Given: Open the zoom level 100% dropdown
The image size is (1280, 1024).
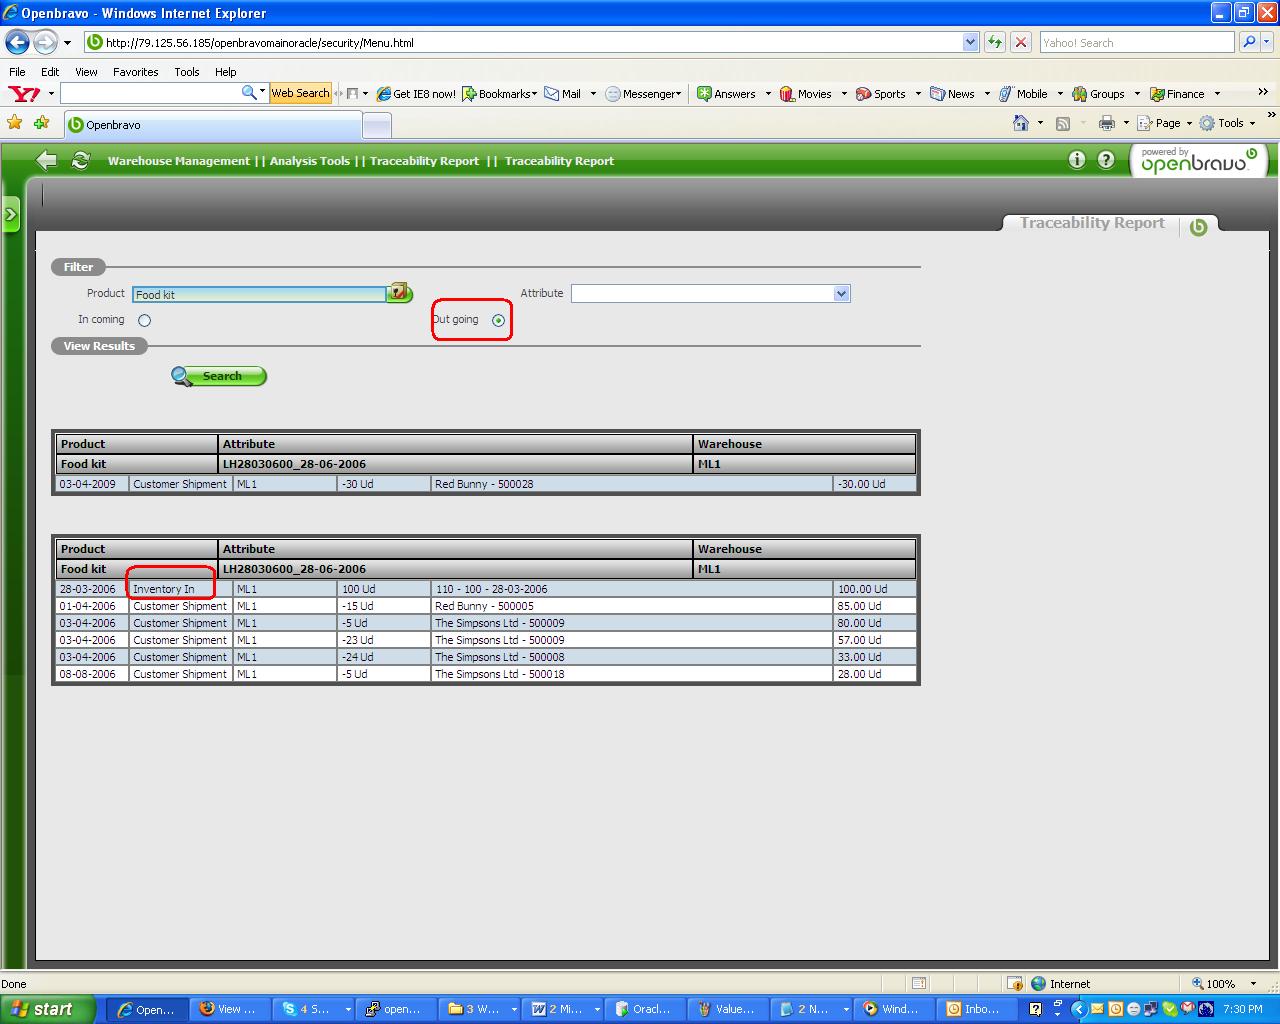Looking at the screenshot, I should 1253,984.
